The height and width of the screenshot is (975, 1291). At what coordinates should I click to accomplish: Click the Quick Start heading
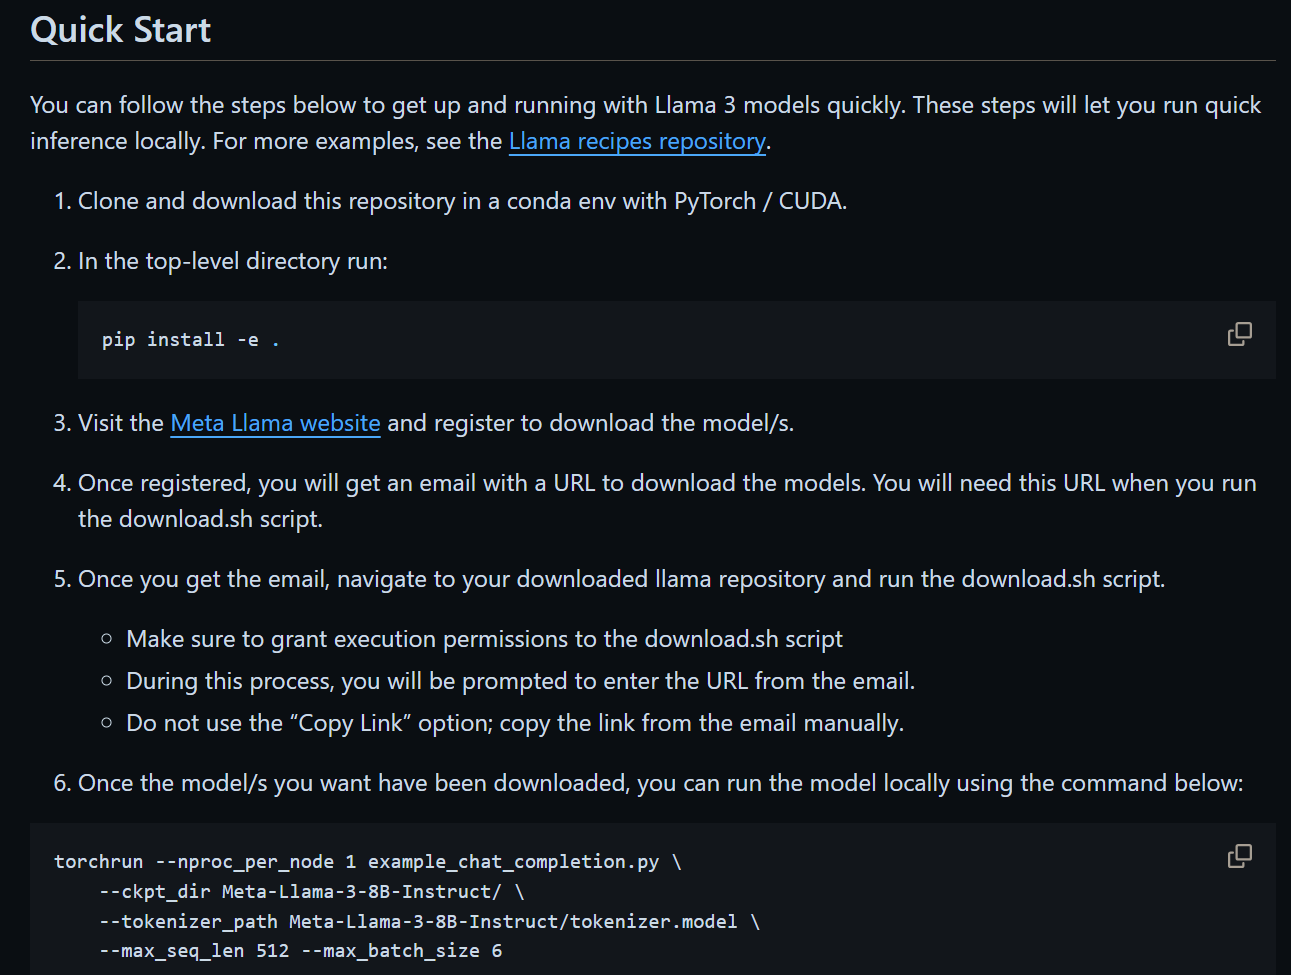121,30
